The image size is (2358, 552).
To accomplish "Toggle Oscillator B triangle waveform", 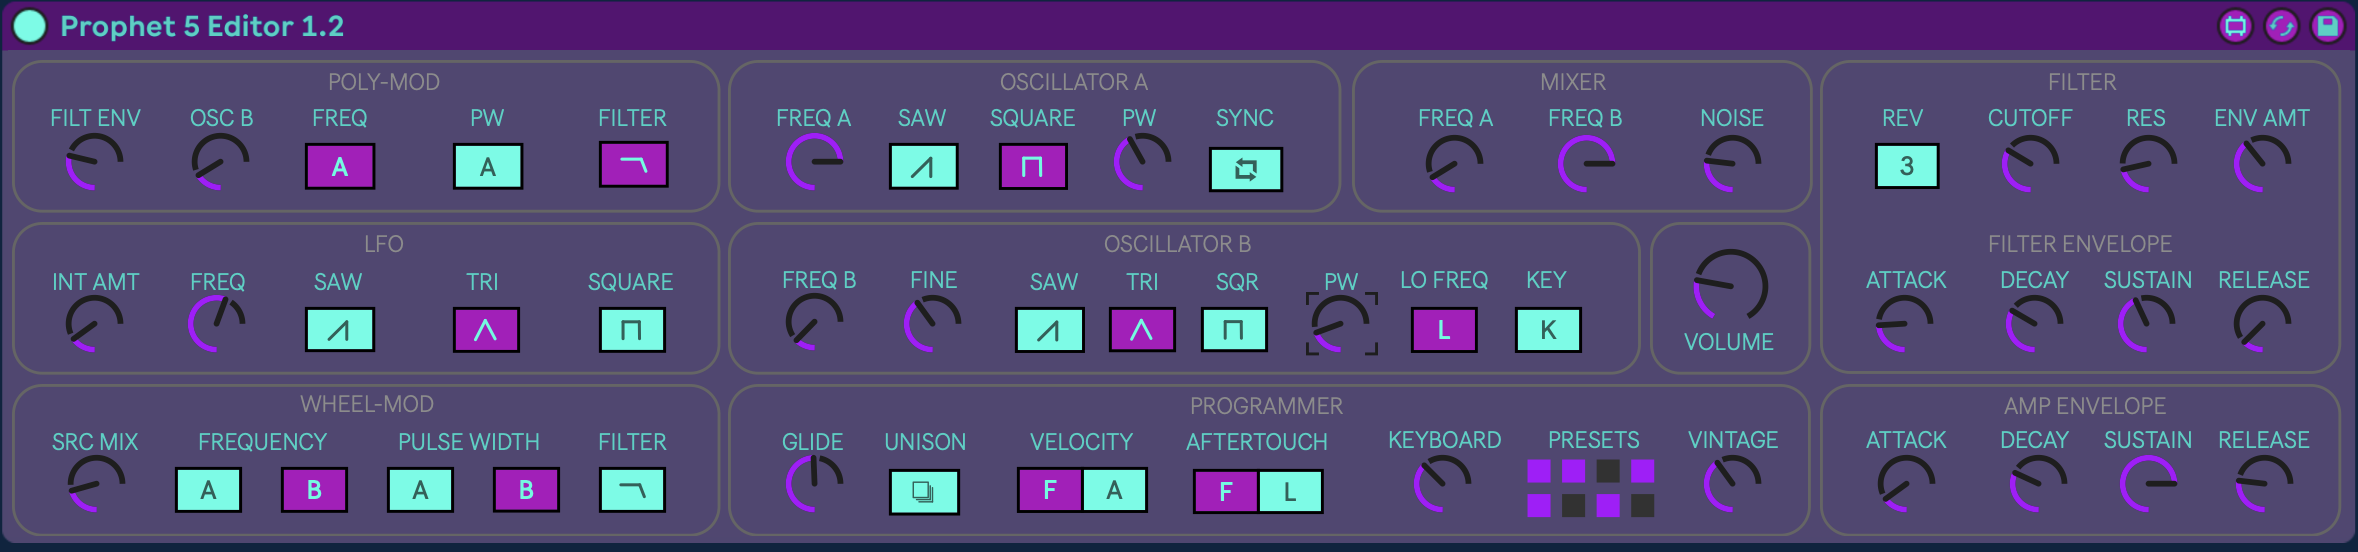I will pyautogui.click(x=1141, y=329).
